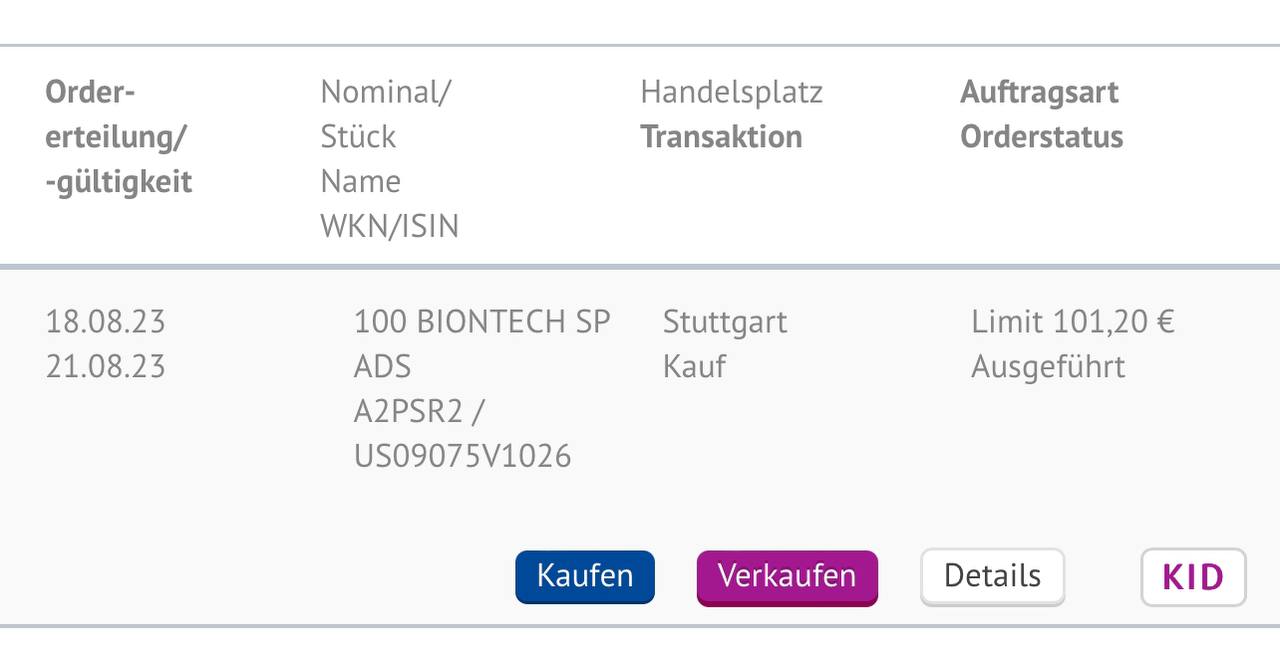
Task: Click the Kauf transaction label
Action: [692, 366]
